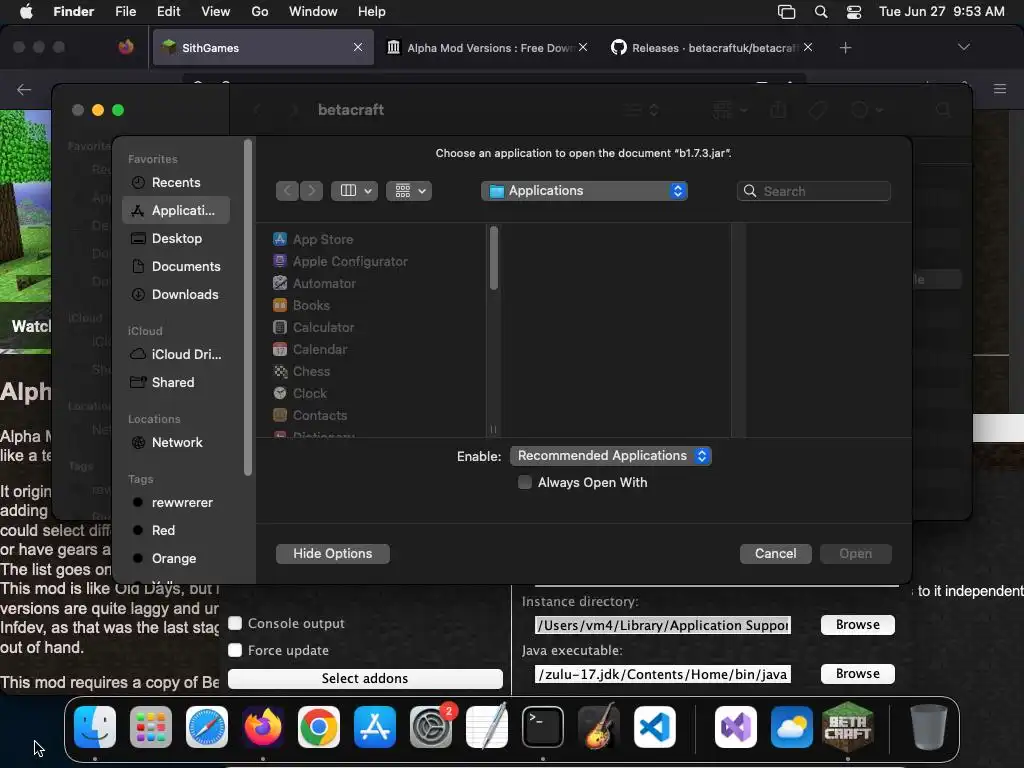Open Firefox from the Dock

pyautogui.click(x=263, y=727)
